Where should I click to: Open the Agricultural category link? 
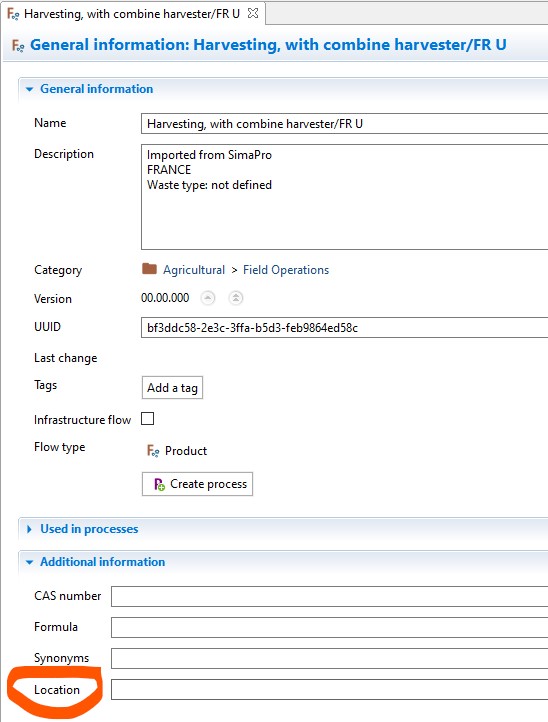194,270
